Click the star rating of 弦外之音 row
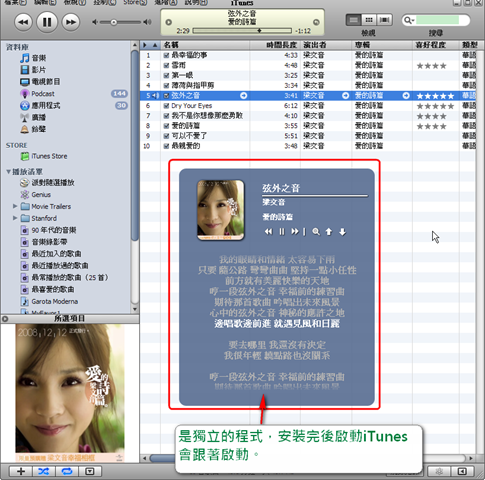 coord(435,96)
